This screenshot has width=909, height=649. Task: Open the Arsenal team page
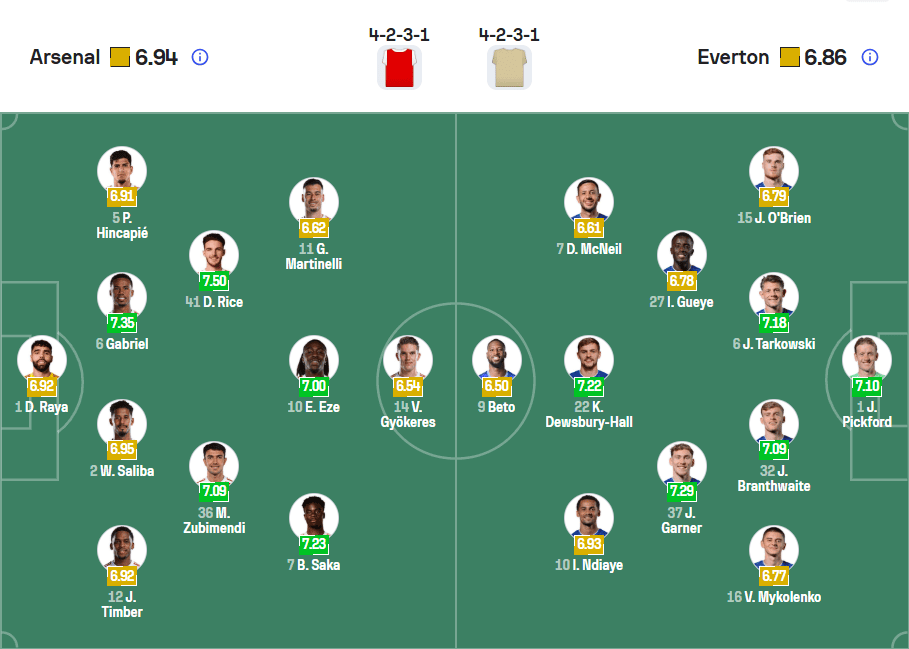click(65, 57)
